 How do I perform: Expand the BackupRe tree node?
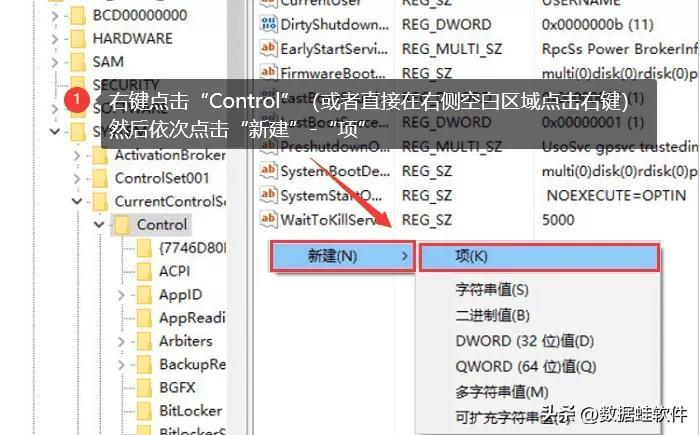[121, 365]
